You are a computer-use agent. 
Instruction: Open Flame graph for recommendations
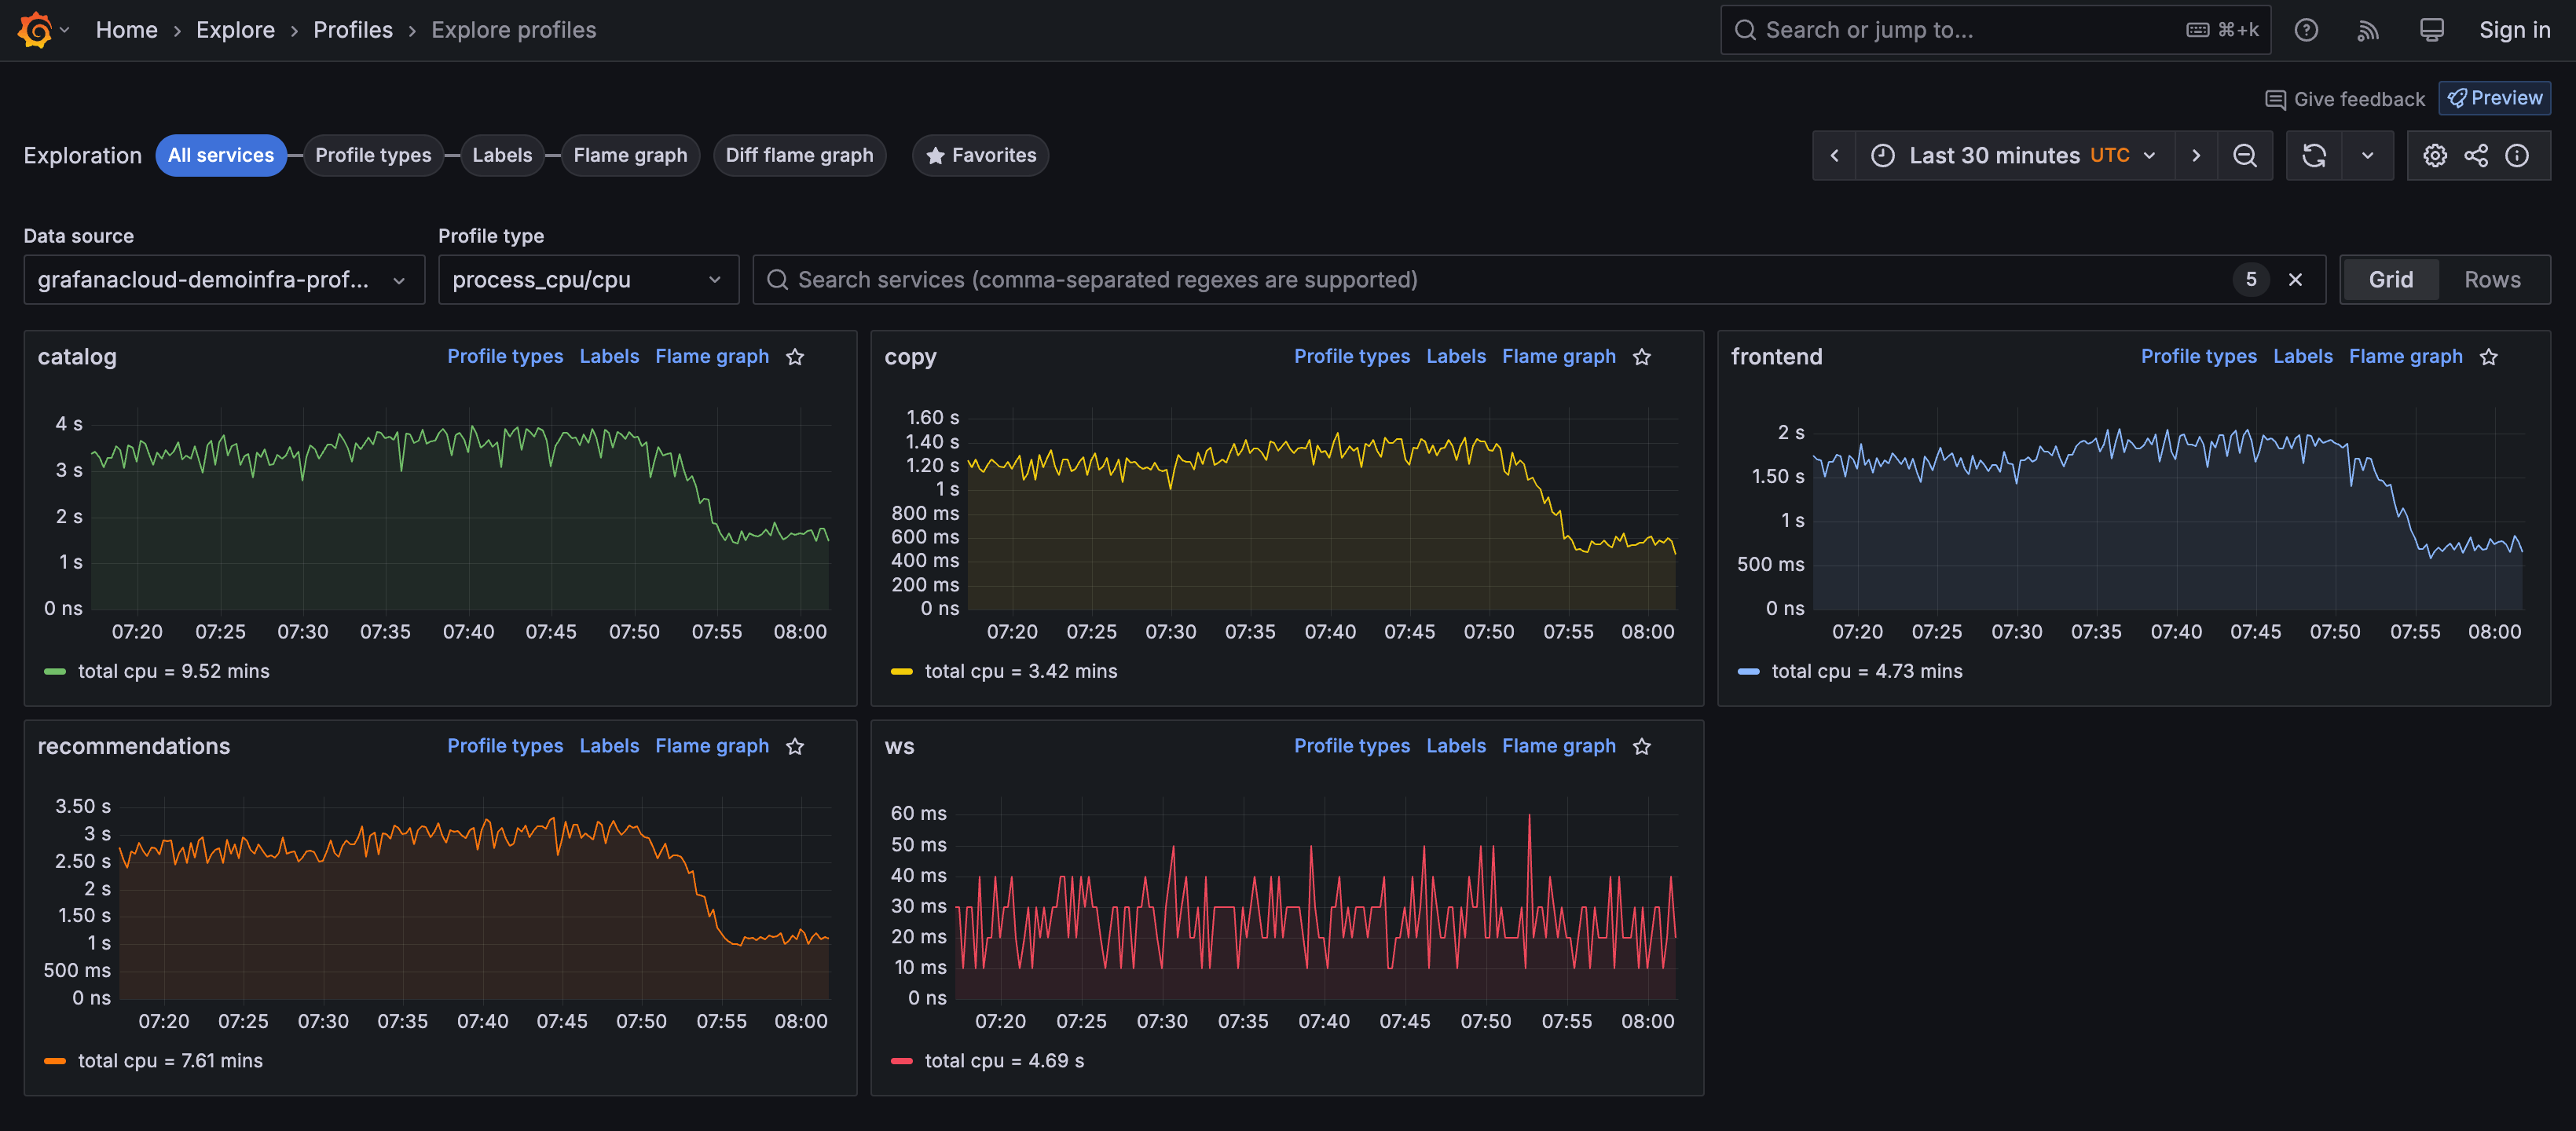point(712,746)
